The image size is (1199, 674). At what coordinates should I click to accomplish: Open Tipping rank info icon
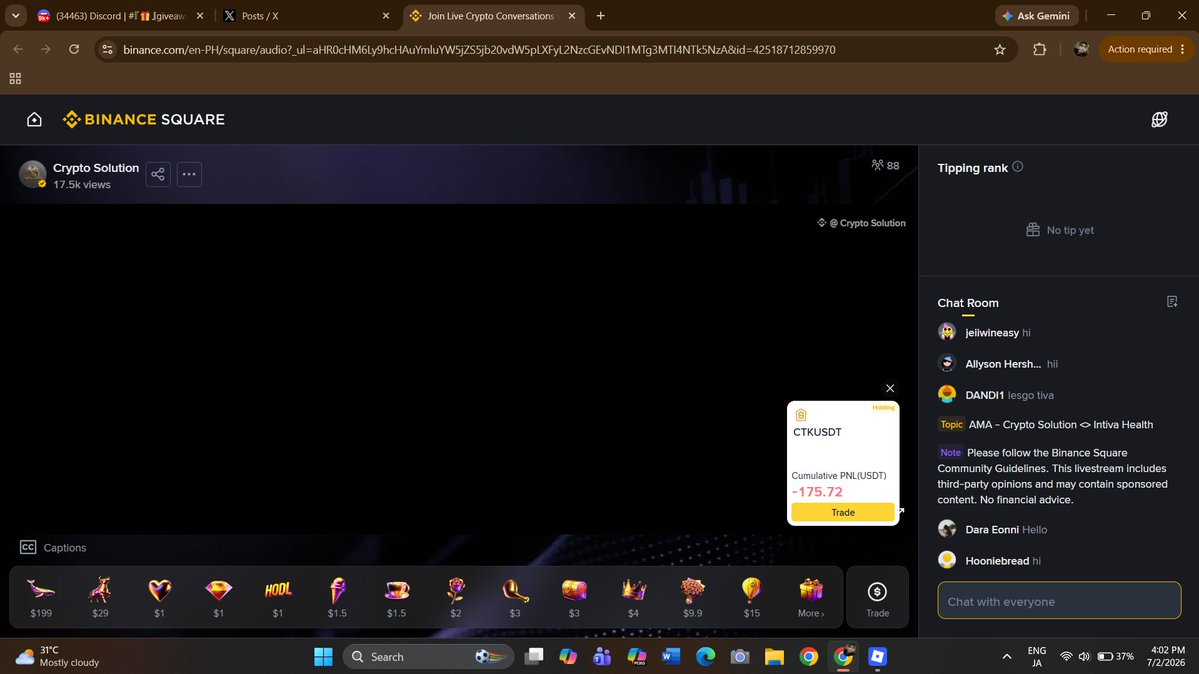click(x=1018, y=167)
